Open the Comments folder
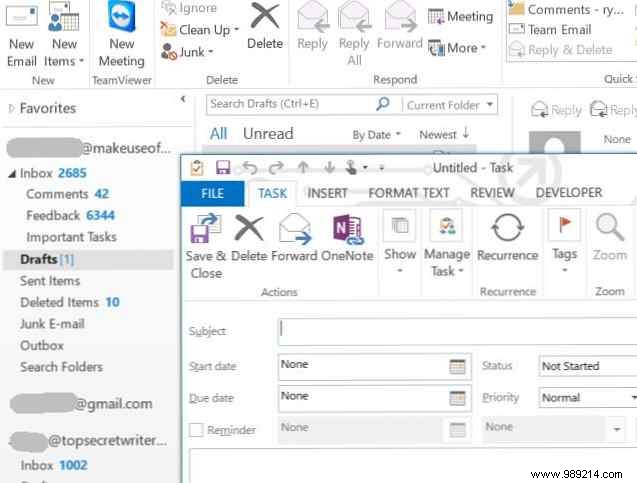 67,194
